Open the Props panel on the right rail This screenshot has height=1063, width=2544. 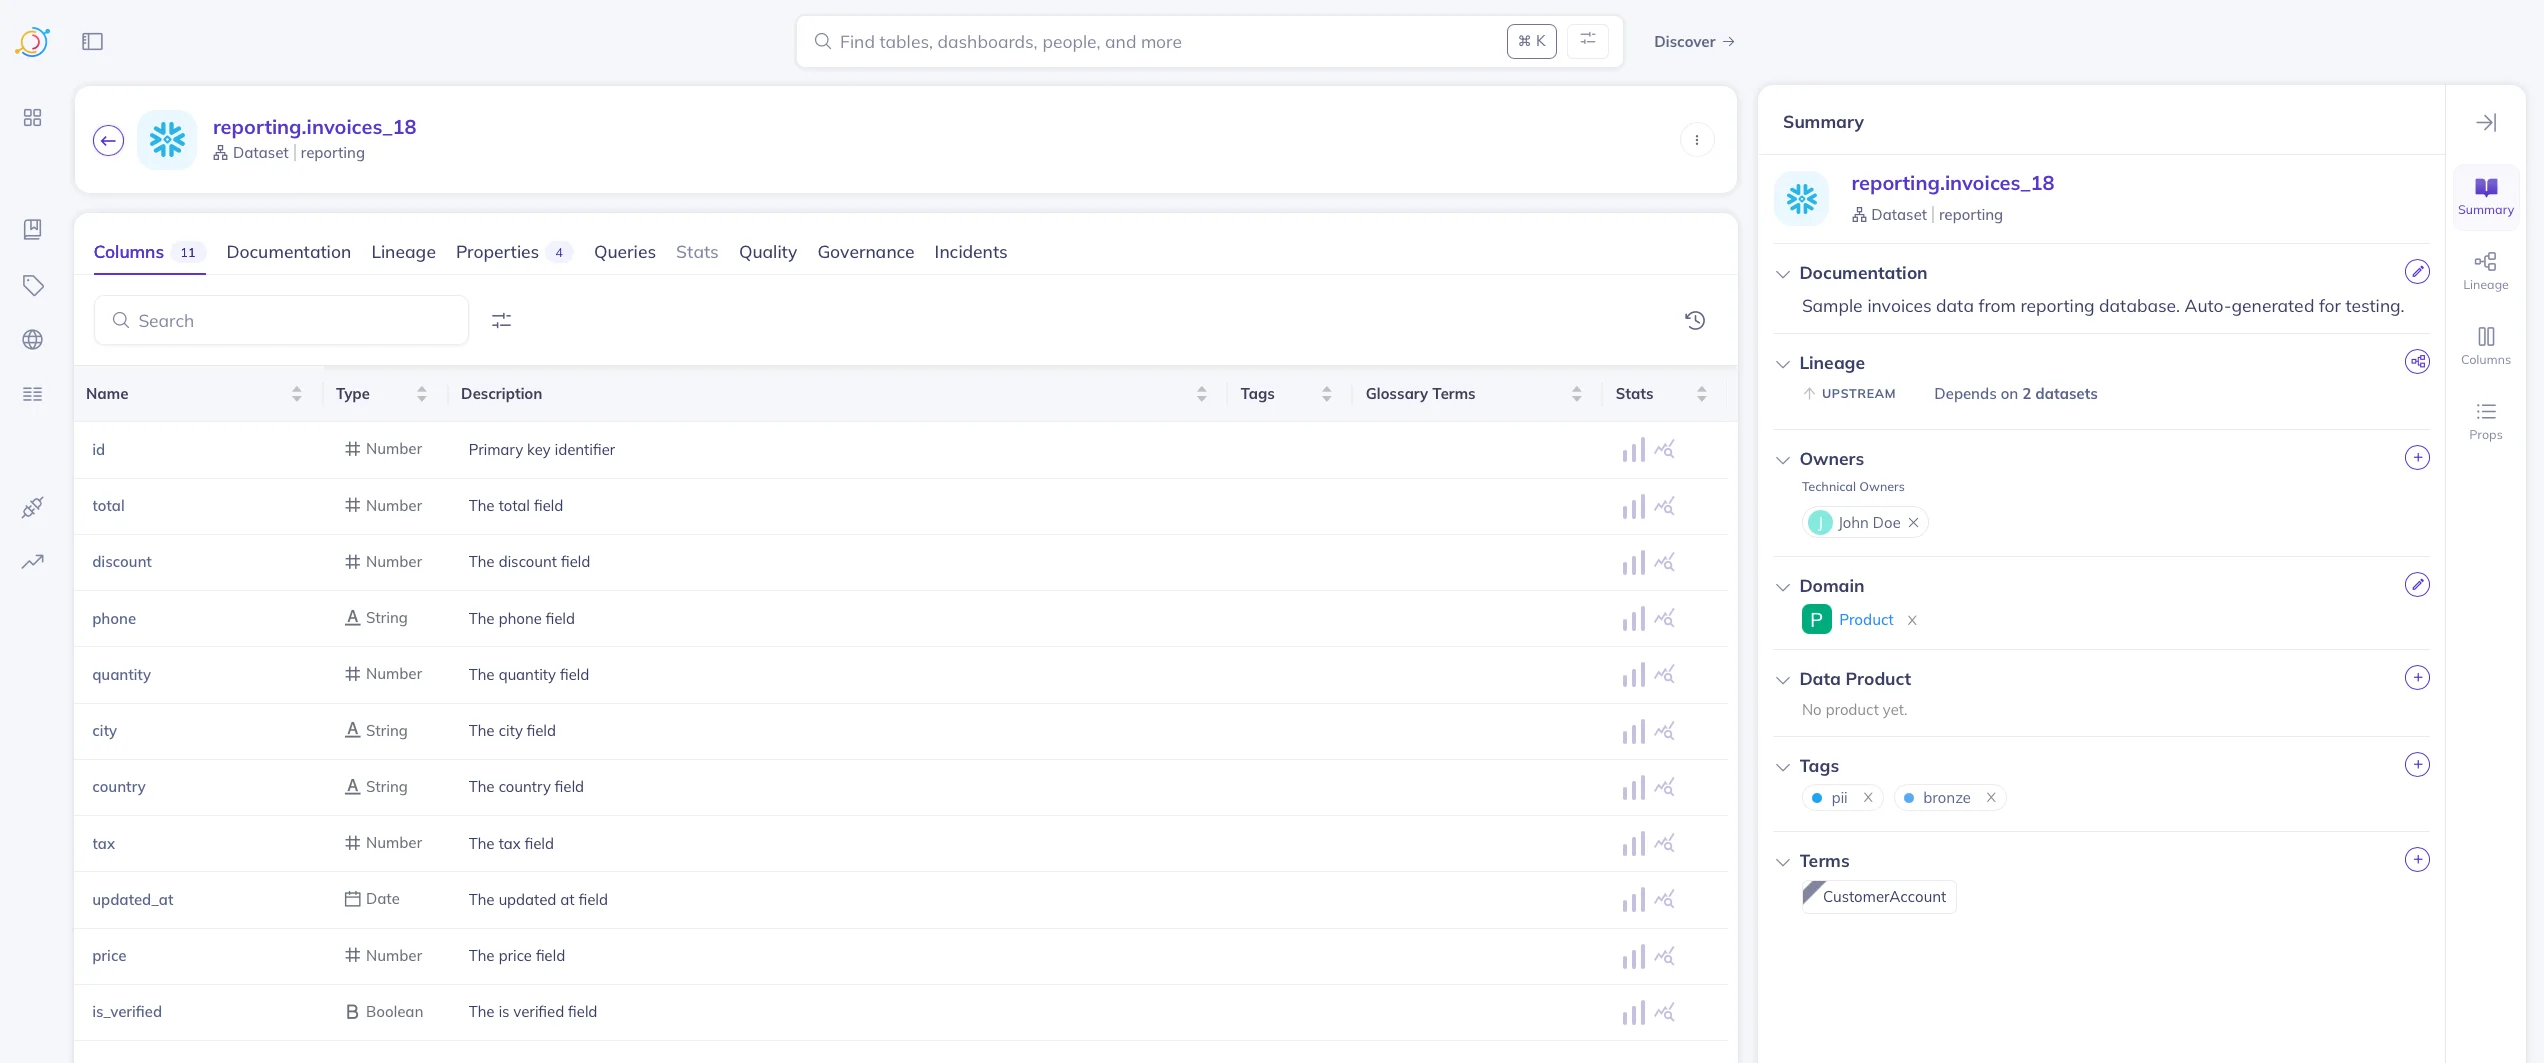[2487, 419]
